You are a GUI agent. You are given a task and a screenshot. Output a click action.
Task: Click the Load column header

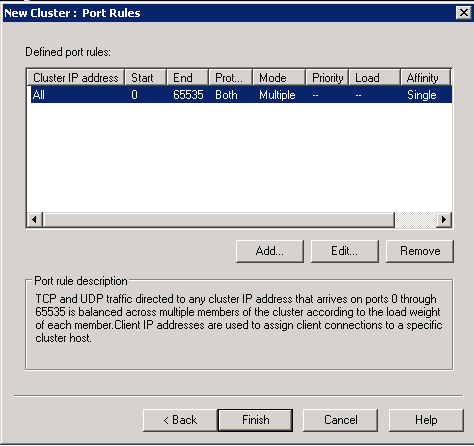pyautogui.click(x=375, y=78)
